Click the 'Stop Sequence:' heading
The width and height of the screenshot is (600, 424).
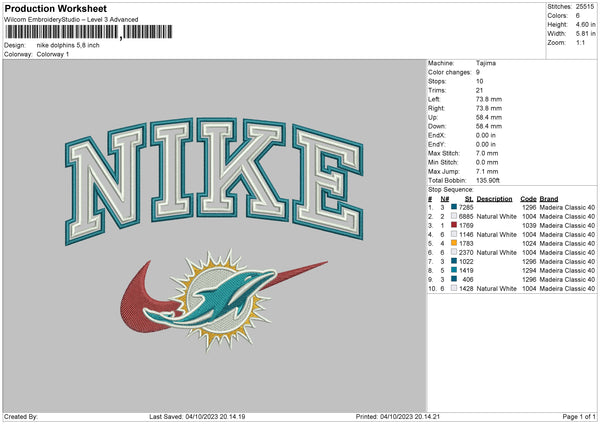tap(451, 190)
